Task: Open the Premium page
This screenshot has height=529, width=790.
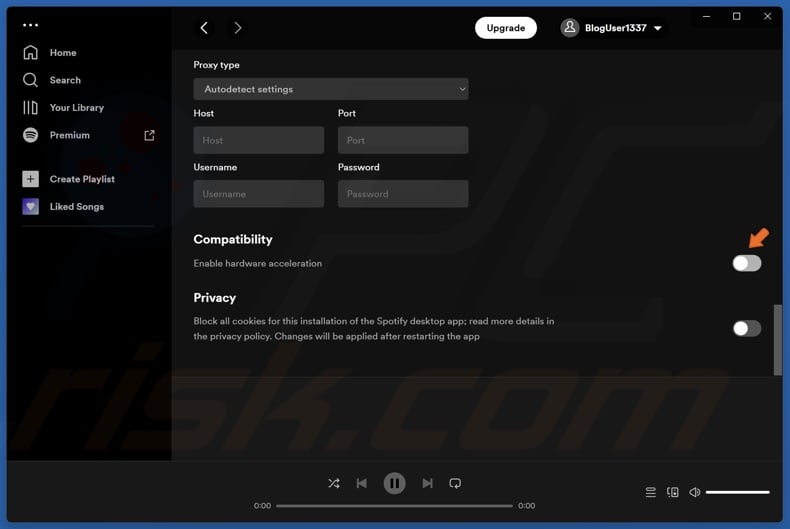Action: point(70,135)
